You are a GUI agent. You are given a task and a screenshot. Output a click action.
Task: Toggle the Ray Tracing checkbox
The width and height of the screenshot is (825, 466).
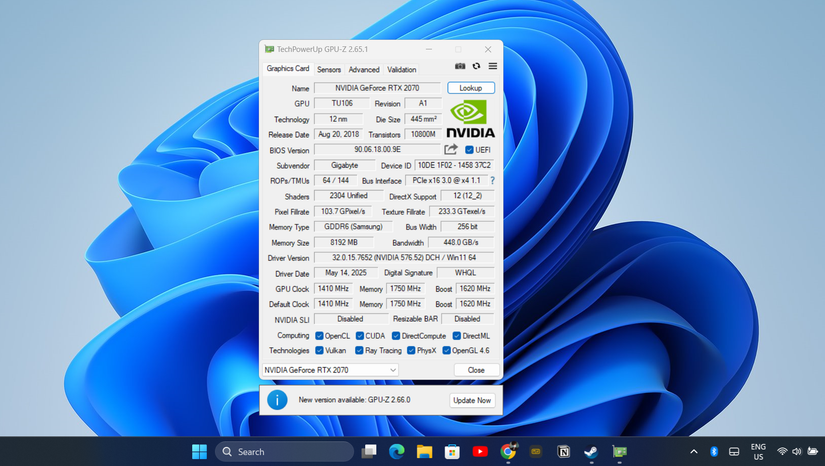pyautogui.click(x=359, y=351)
